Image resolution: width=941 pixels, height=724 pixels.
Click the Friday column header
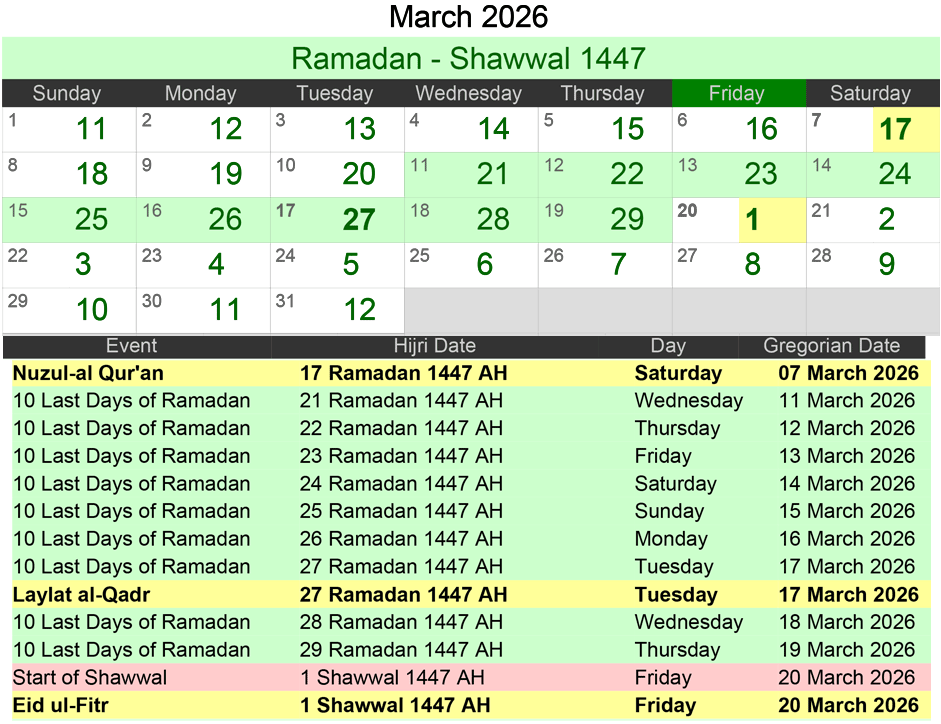point(737,94)
